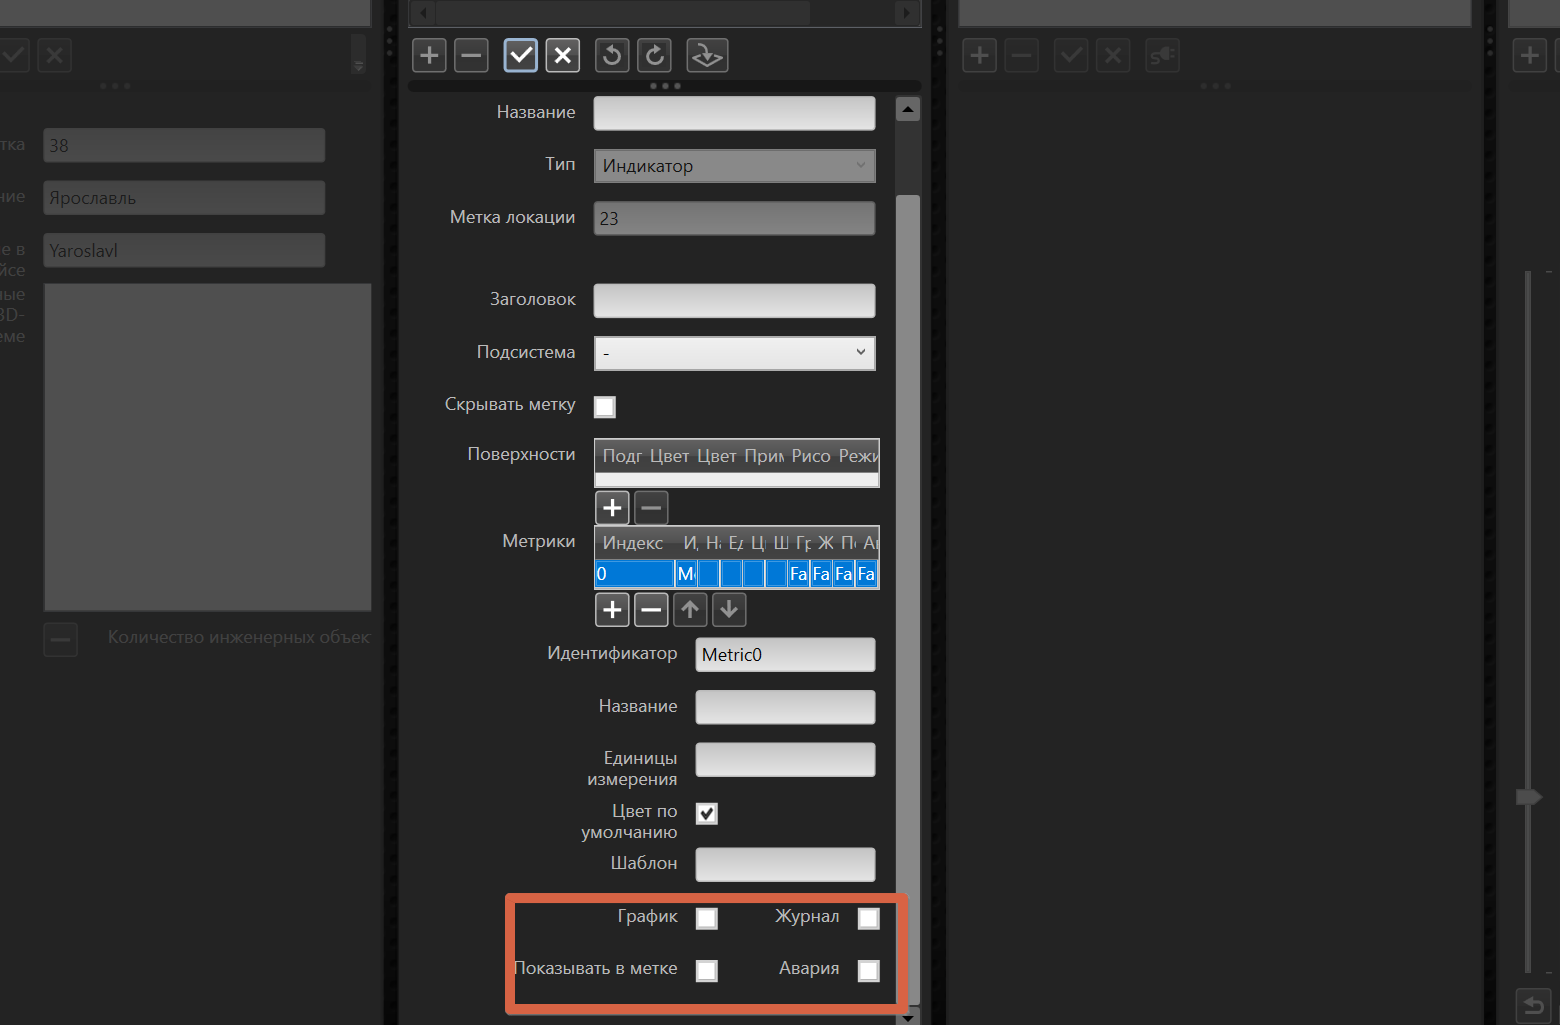The height and width of the screenshot is (1025, 1560).
Task: Toggle the Скрывать метку checkbox
Action: (x=605, y=406)
